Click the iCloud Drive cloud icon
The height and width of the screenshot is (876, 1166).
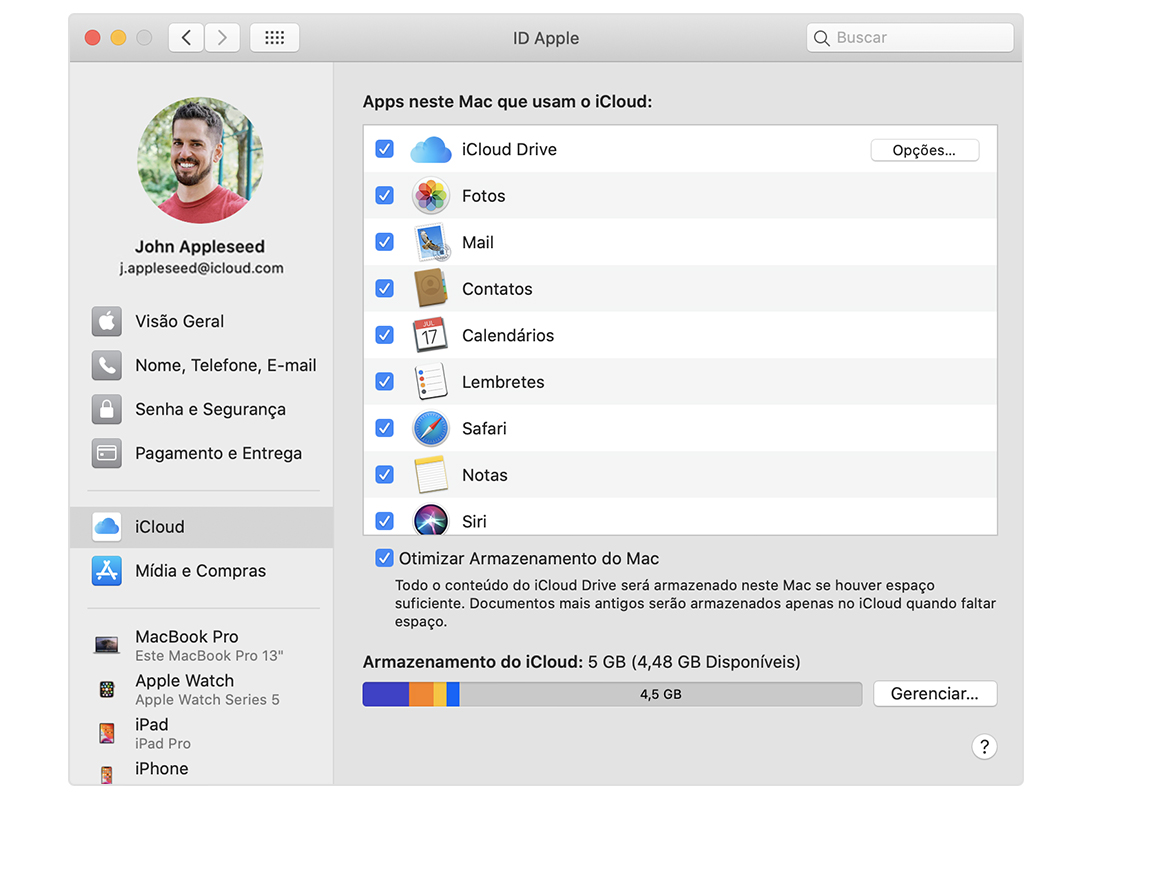[431, 150]
